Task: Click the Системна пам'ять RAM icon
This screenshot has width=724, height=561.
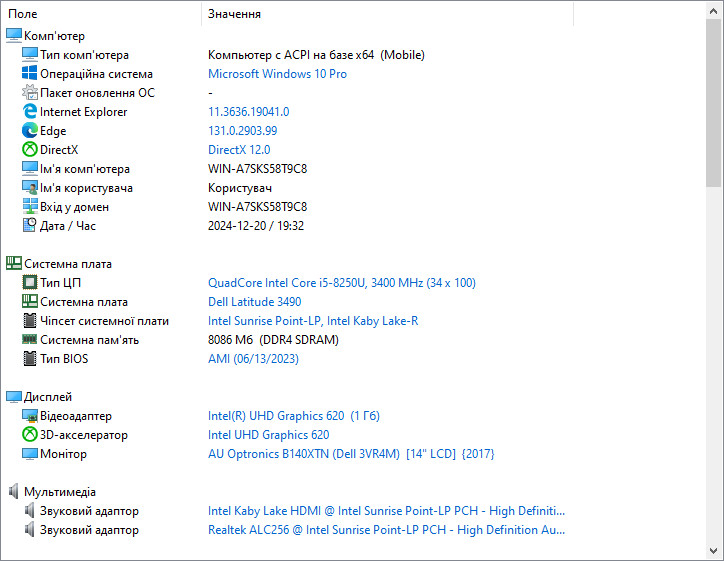Action: point(30,339)
